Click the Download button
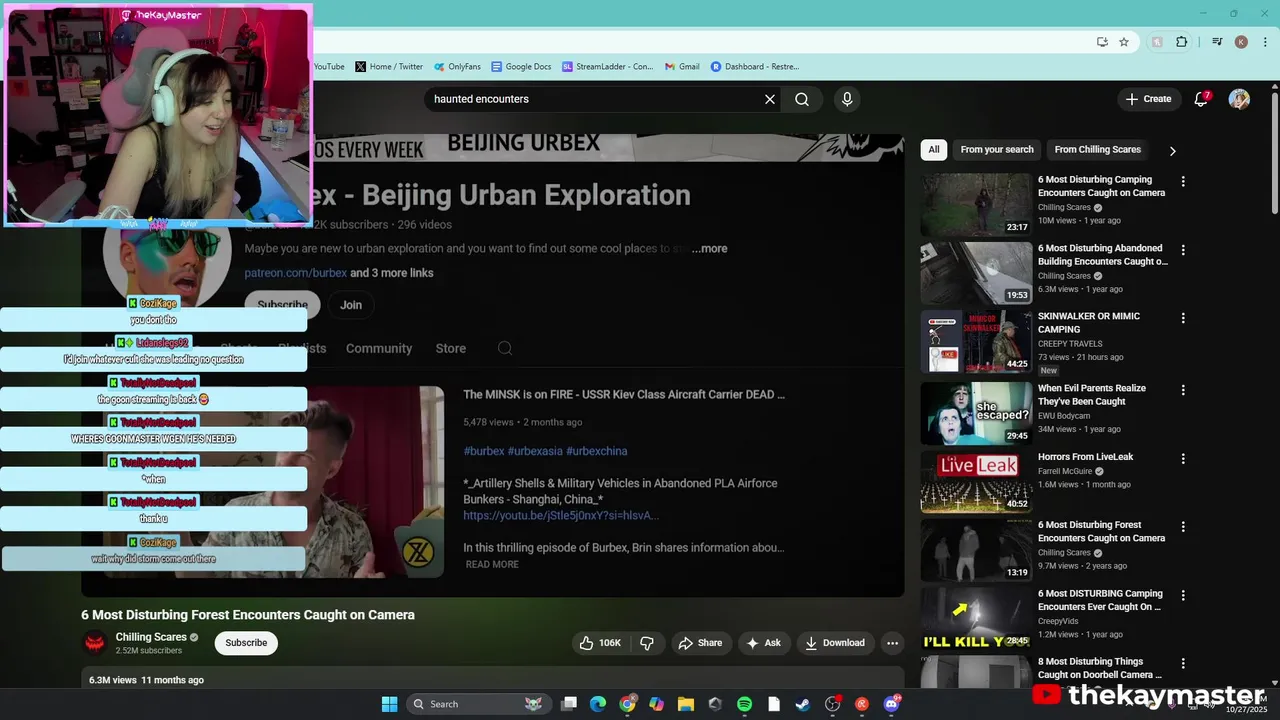1280x720 pixels. coord(835,643)
